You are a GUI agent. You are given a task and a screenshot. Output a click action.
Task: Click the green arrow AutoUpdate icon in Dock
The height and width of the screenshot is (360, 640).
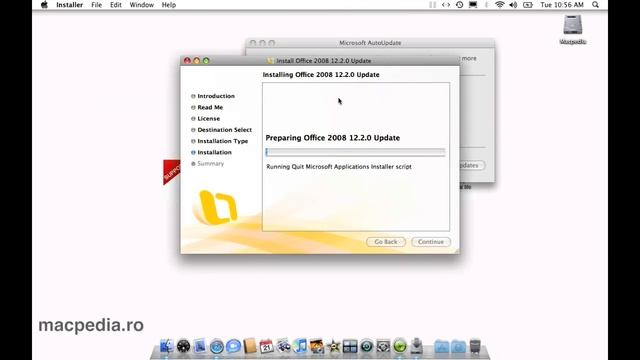click(x=400, y=346)
